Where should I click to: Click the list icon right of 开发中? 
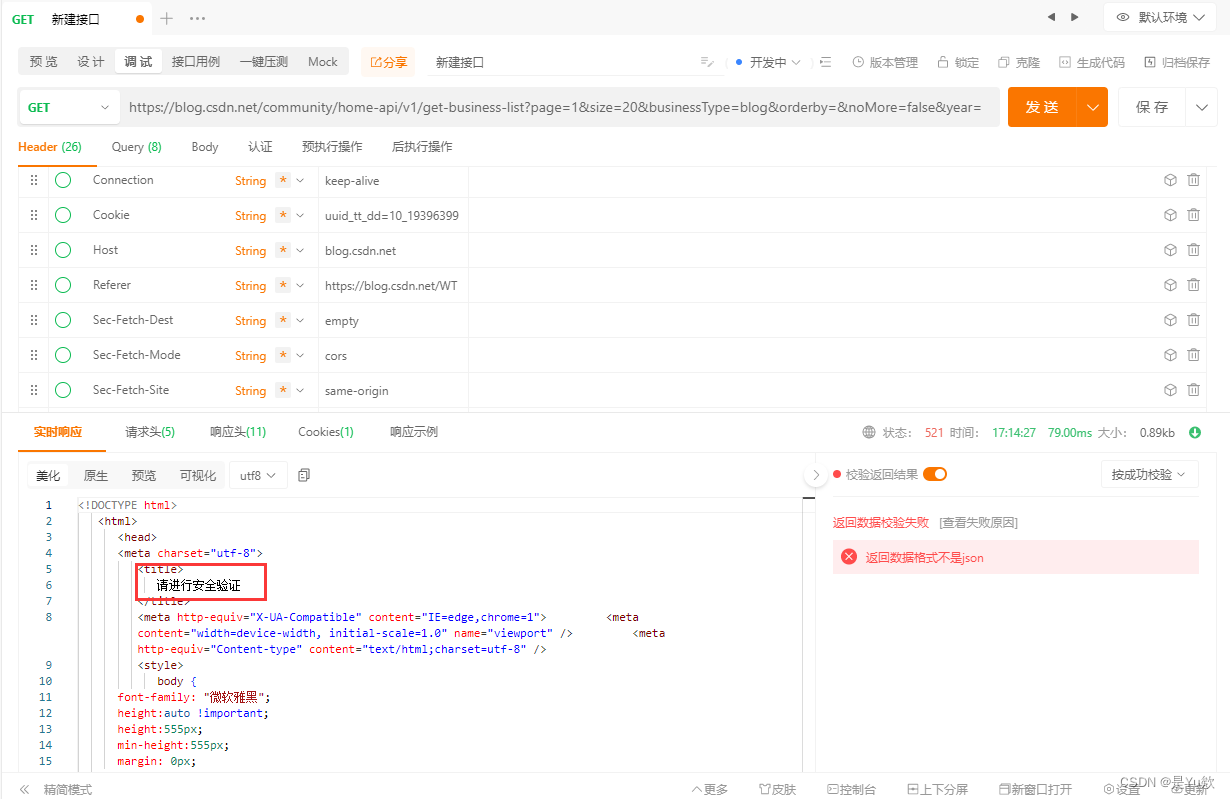tap(825, 62)
